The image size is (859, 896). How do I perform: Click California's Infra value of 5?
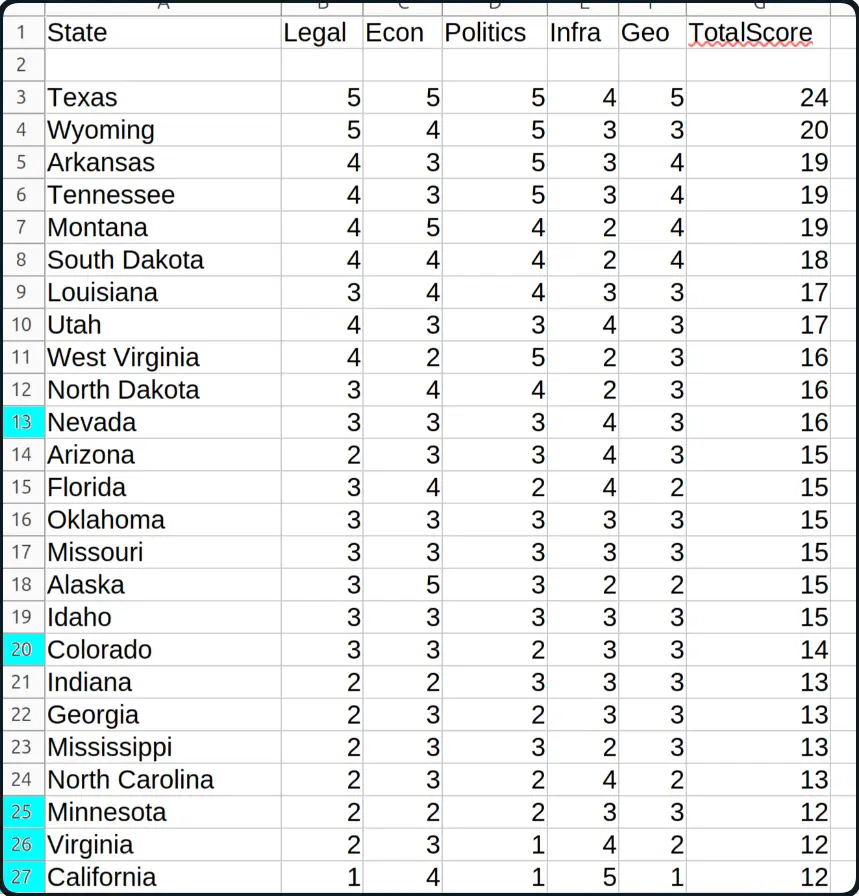coord(583,877)
